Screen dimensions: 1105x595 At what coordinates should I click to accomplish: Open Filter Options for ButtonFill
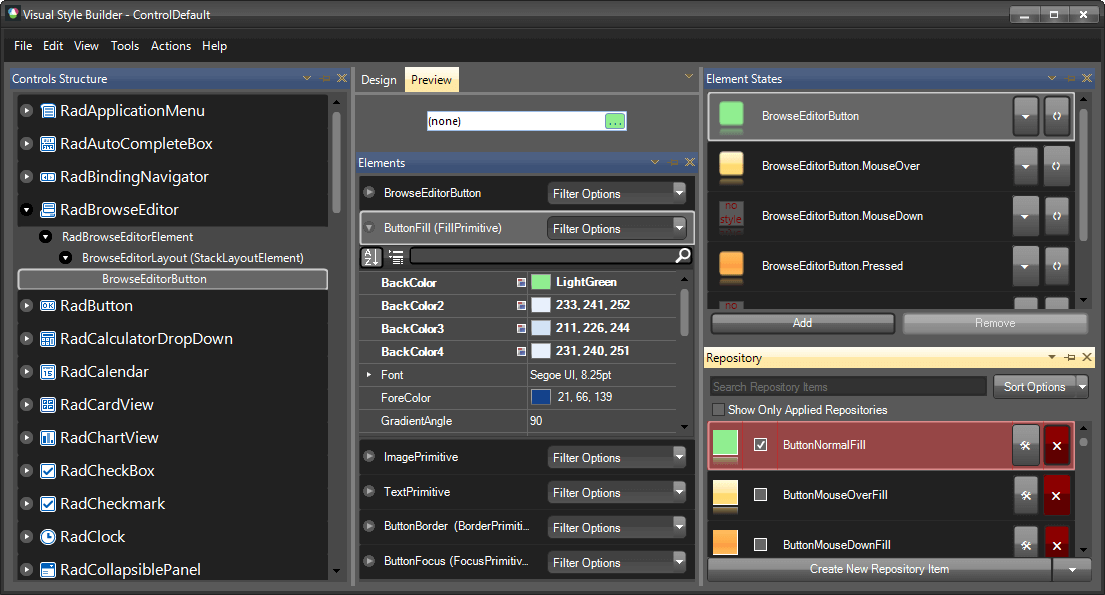617,228
